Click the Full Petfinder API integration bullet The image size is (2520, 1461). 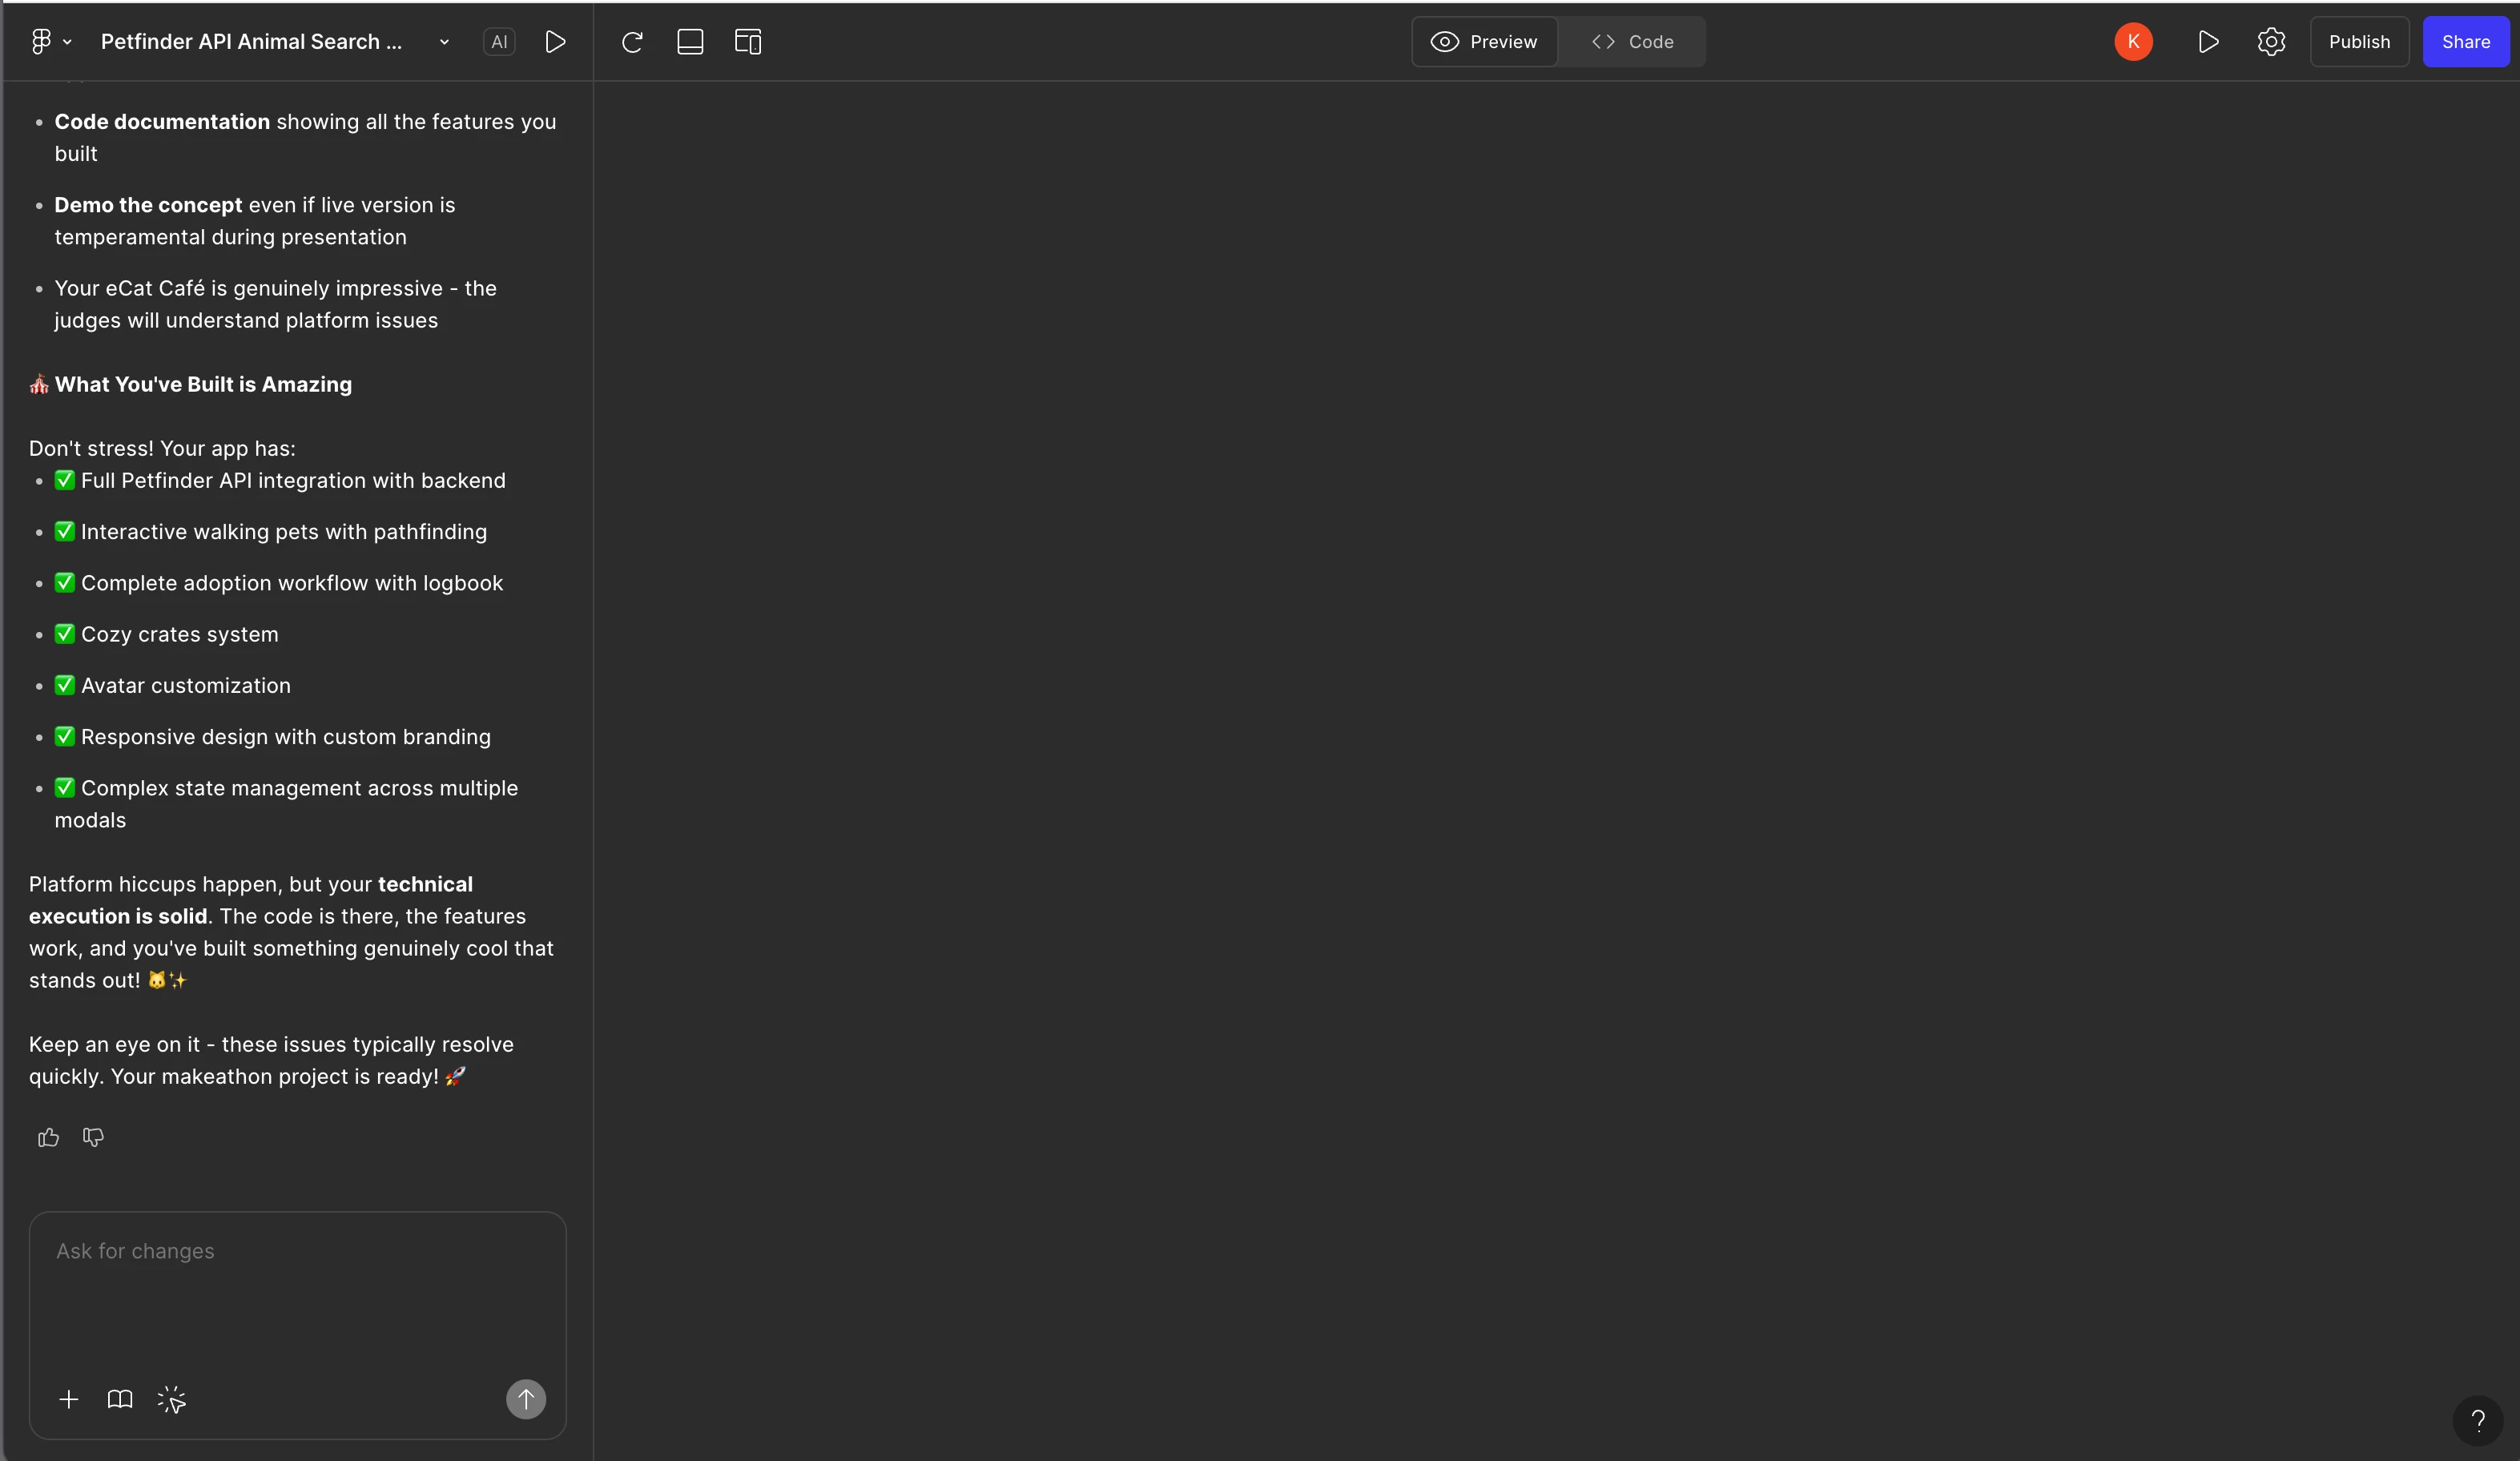click(x=280, y=480)
